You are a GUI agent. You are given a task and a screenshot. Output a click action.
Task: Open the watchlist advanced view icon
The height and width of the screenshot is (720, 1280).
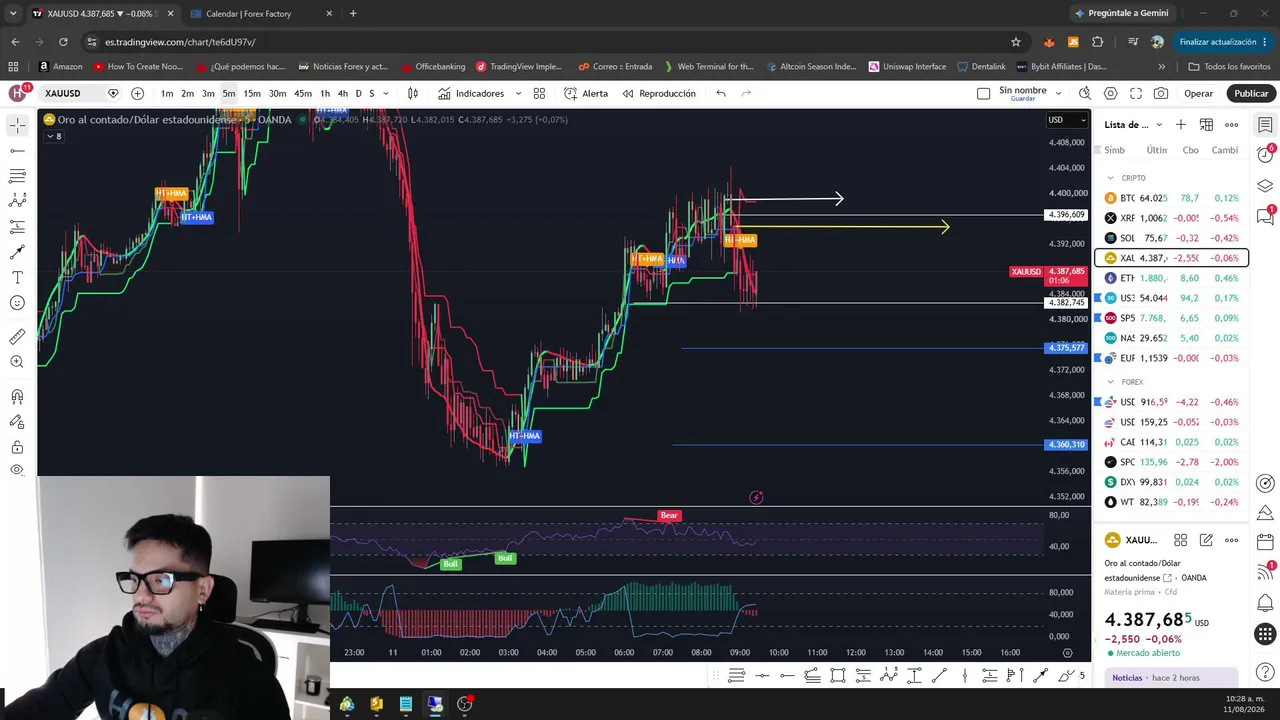pyautogui.click(x=1206, y=125)
